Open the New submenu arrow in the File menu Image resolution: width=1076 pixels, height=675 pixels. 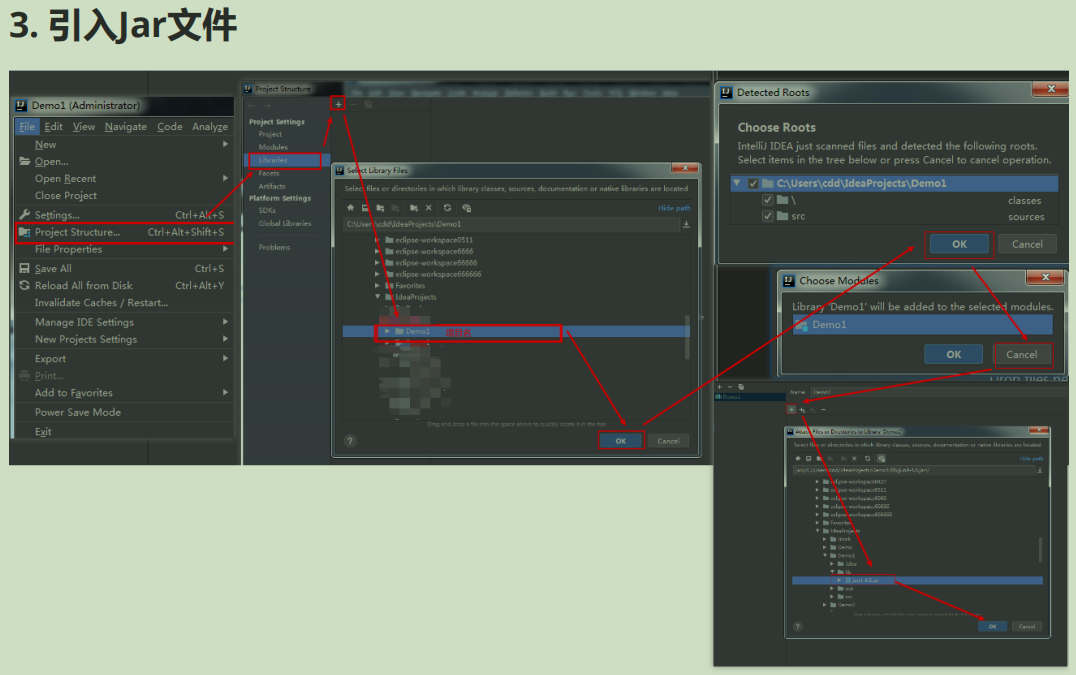point(225,144)
